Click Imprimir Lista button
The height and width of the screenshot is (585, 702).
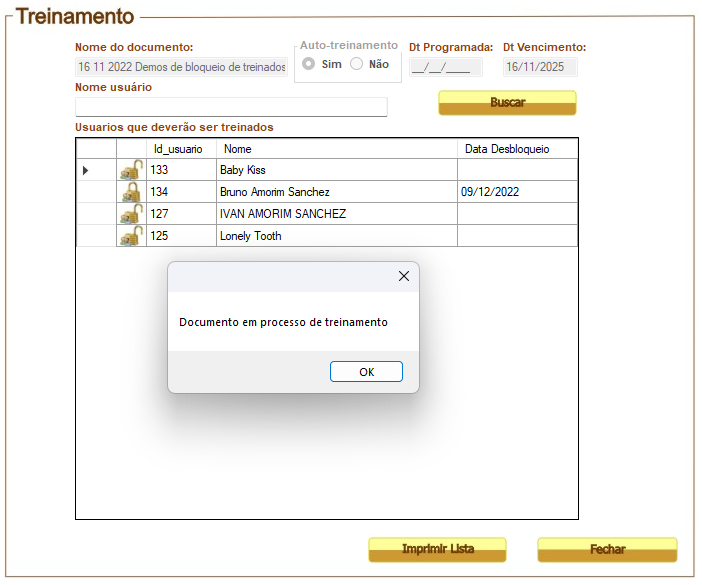(x=437, y=549)
